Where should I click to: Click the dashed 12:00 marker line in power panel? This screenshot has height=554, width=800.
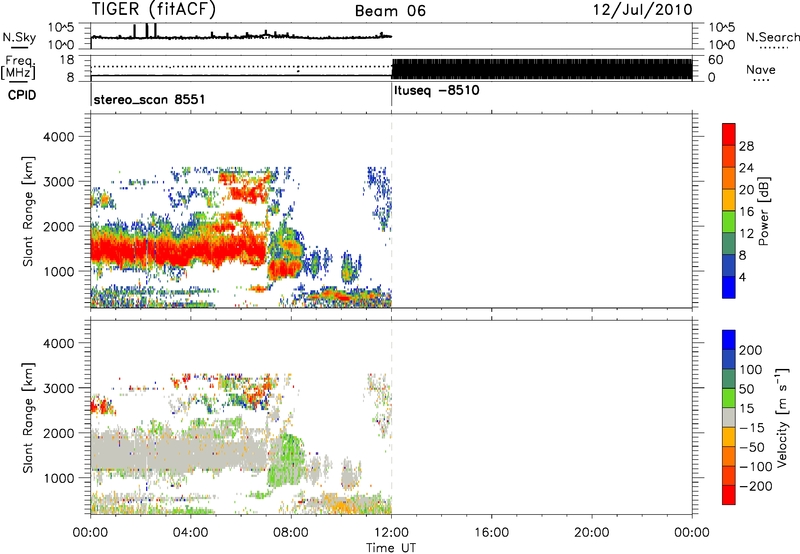pos(391,211)
